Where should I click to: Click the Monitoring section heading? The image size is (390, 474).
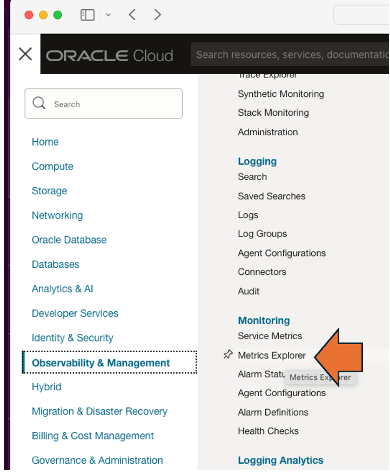pyautogui.click(x=264, y=320)
